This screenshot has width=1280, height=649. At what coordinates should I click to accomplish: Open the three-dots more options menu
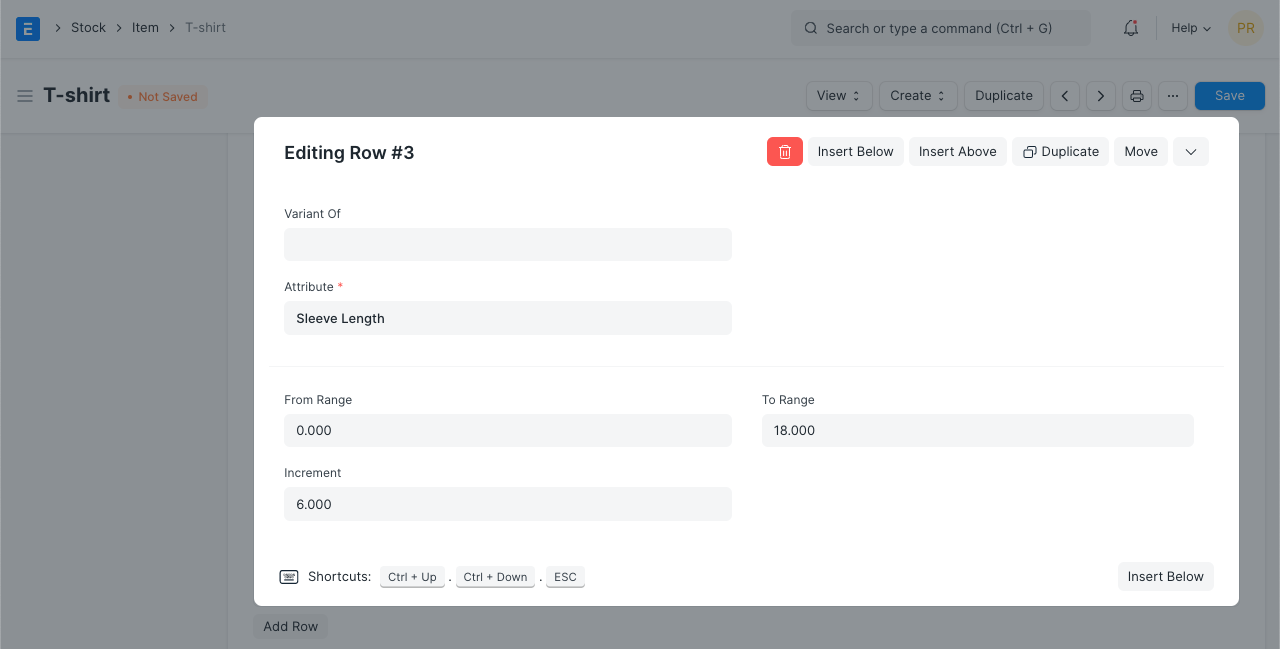(1173, 96)
